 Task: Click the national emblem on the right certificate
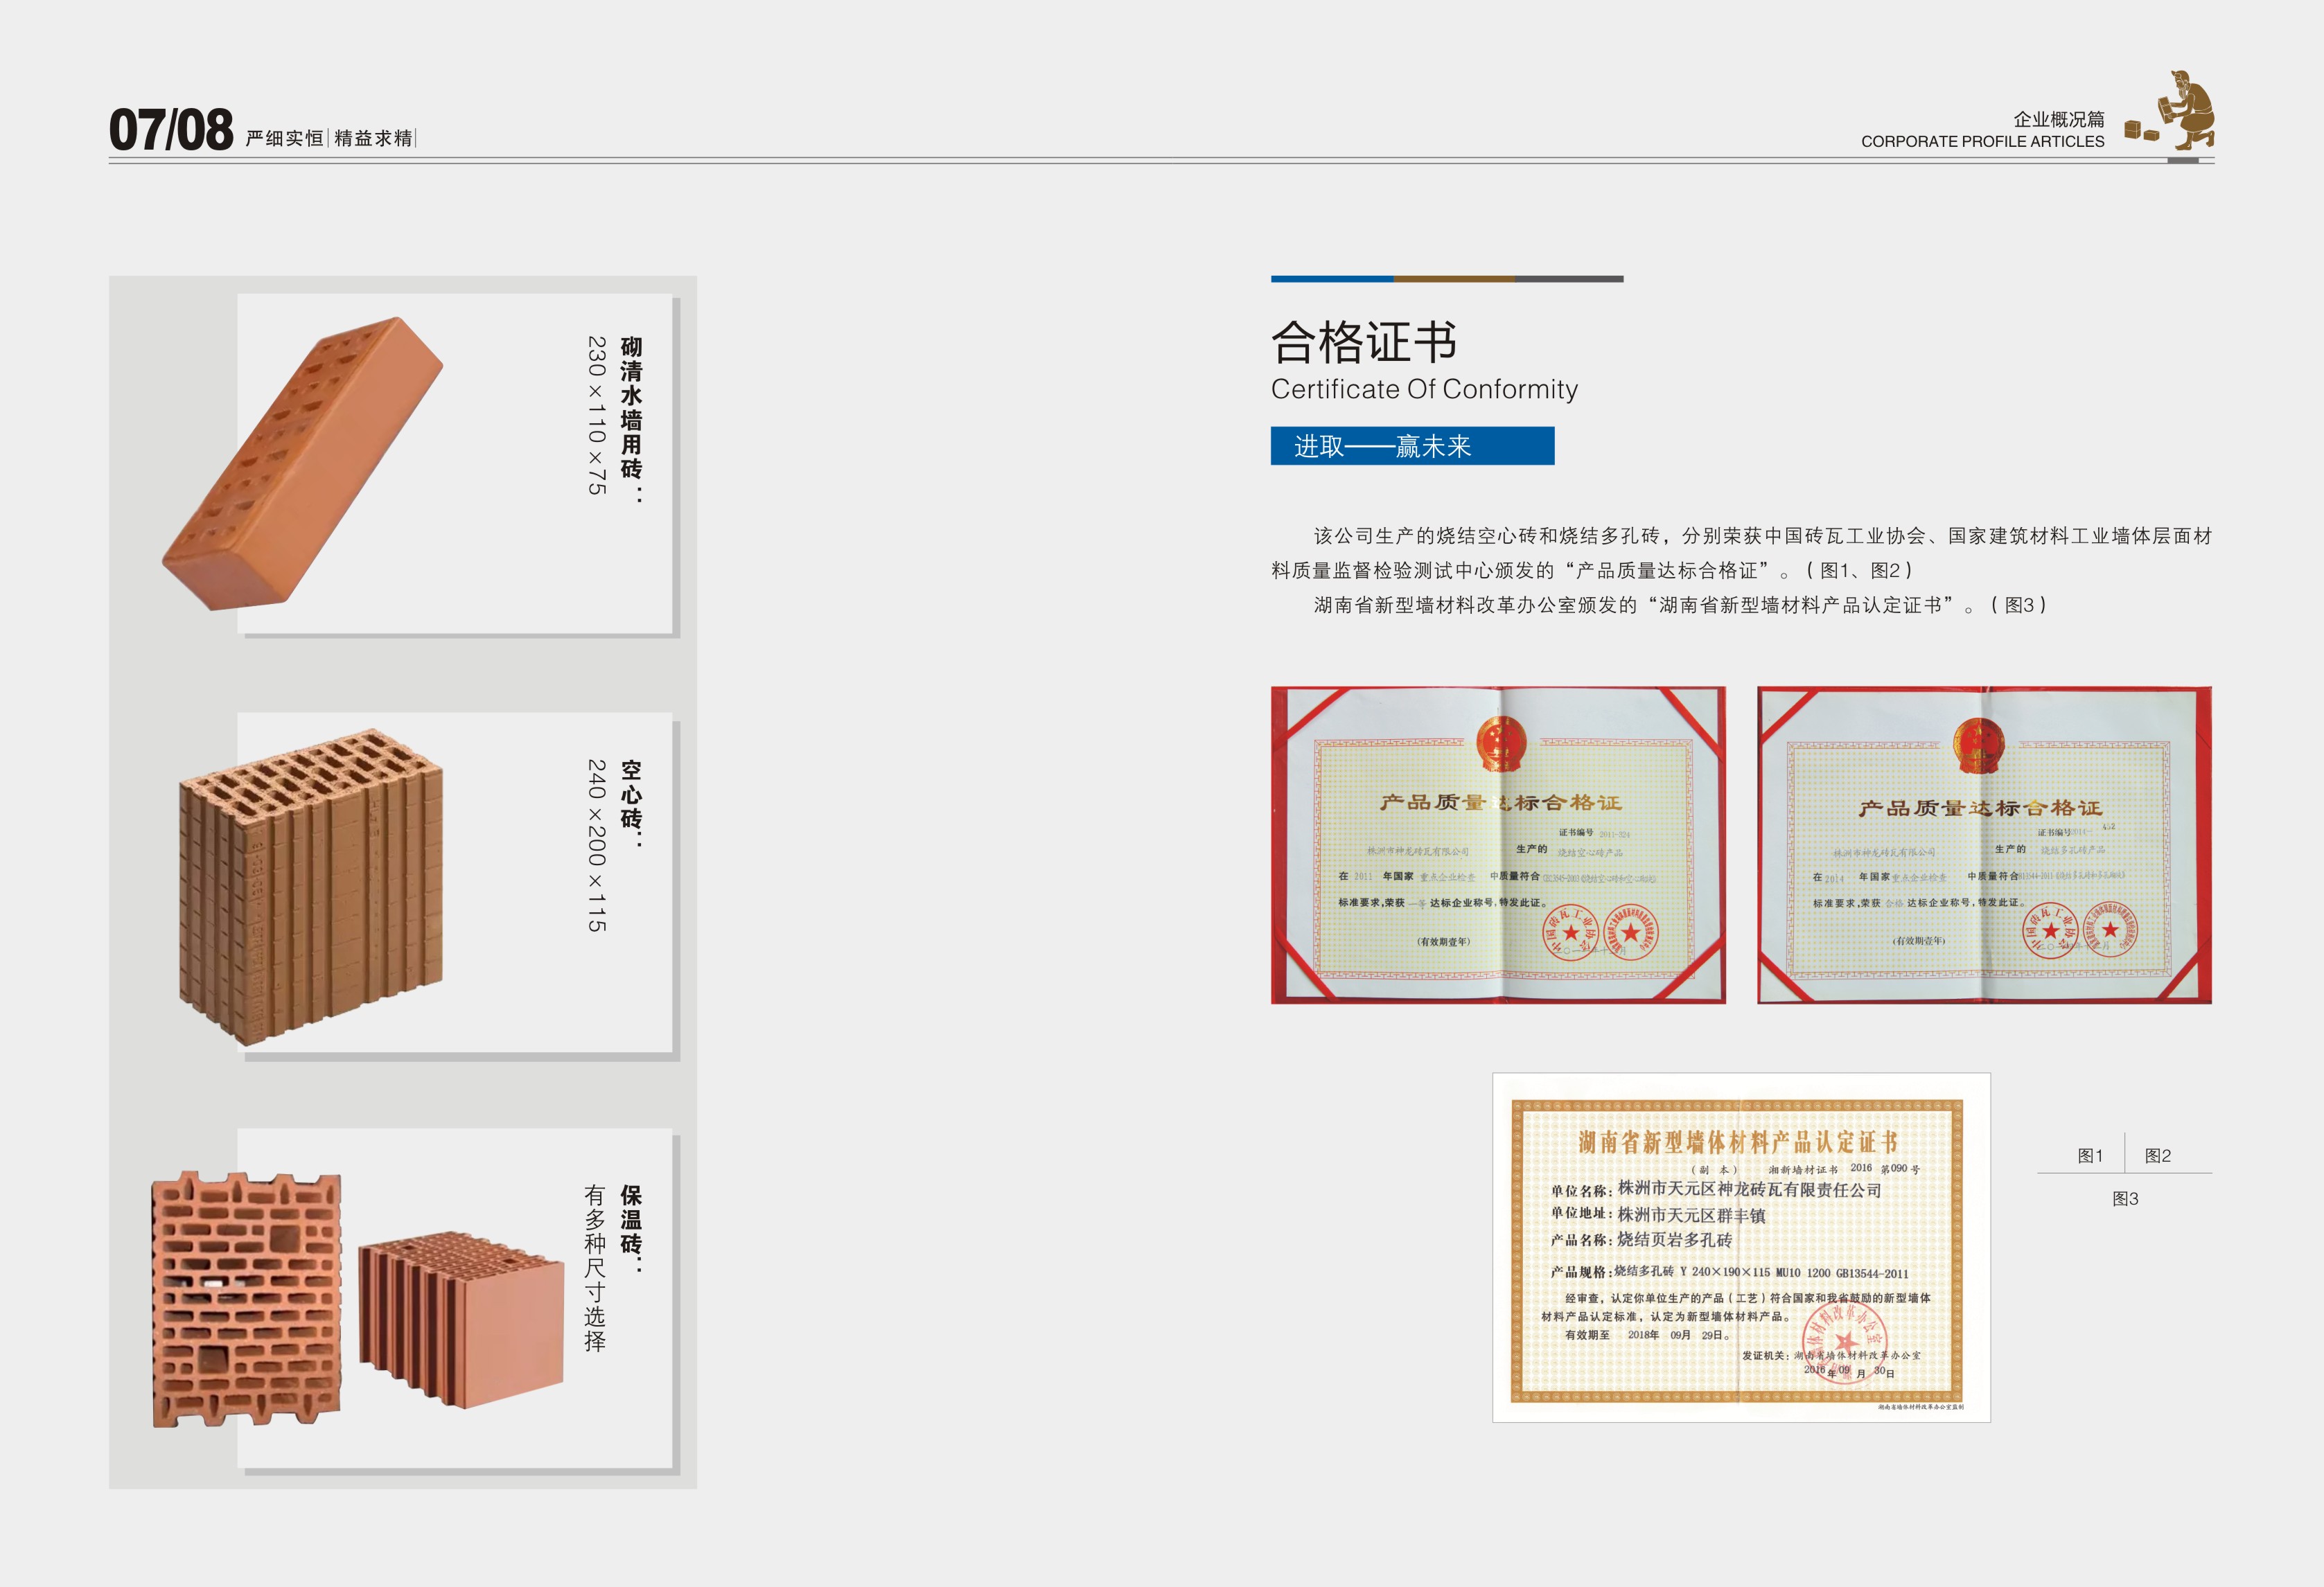tap(1979, 745)
